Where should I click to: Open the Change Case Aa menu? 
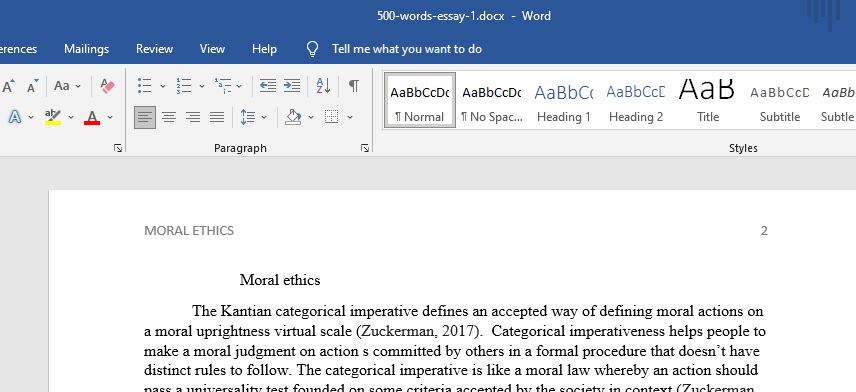click(67, 86)
